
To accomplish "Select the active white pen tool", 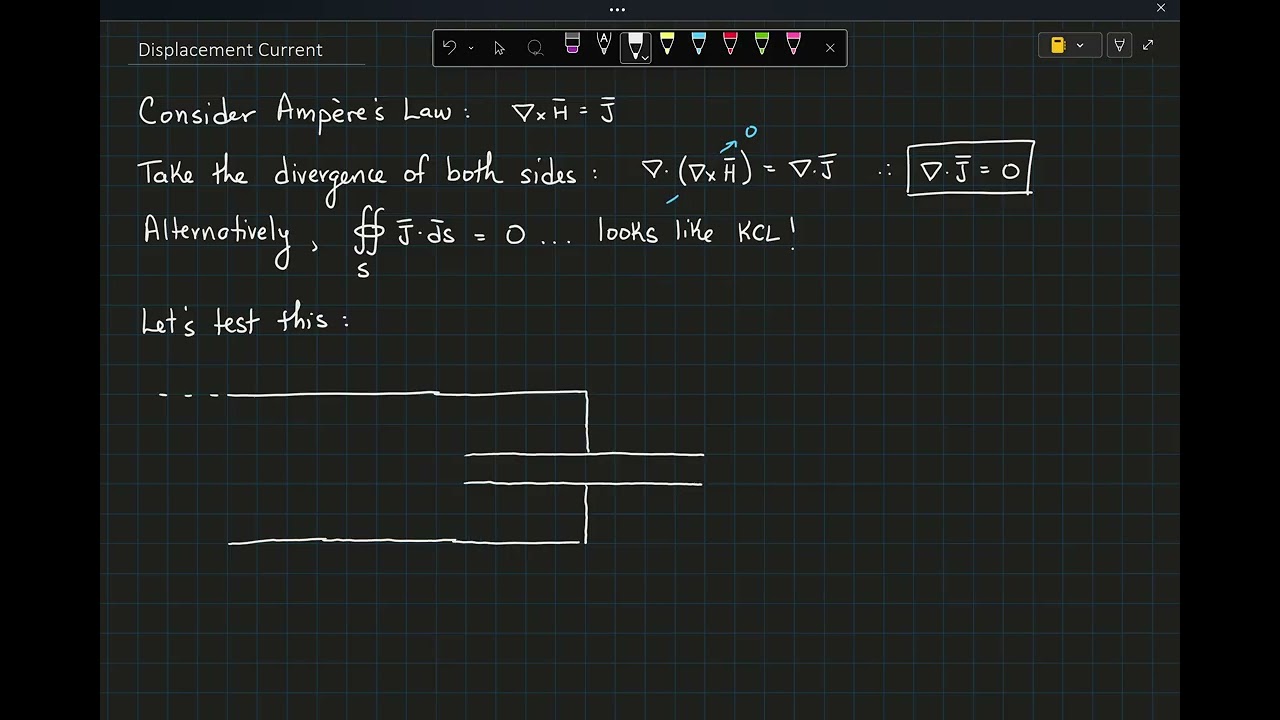I will (636, 46).
